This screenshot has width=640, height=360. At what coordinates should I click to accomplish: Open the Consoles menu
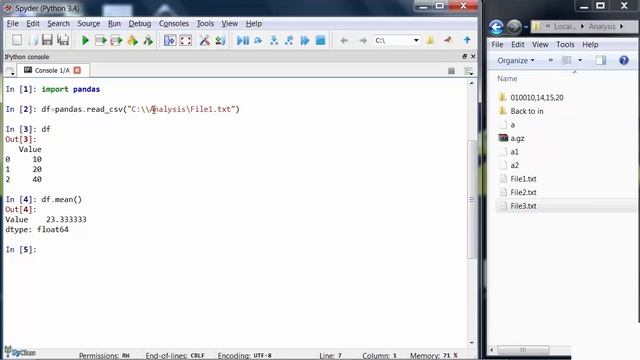[x=174, y=24]
